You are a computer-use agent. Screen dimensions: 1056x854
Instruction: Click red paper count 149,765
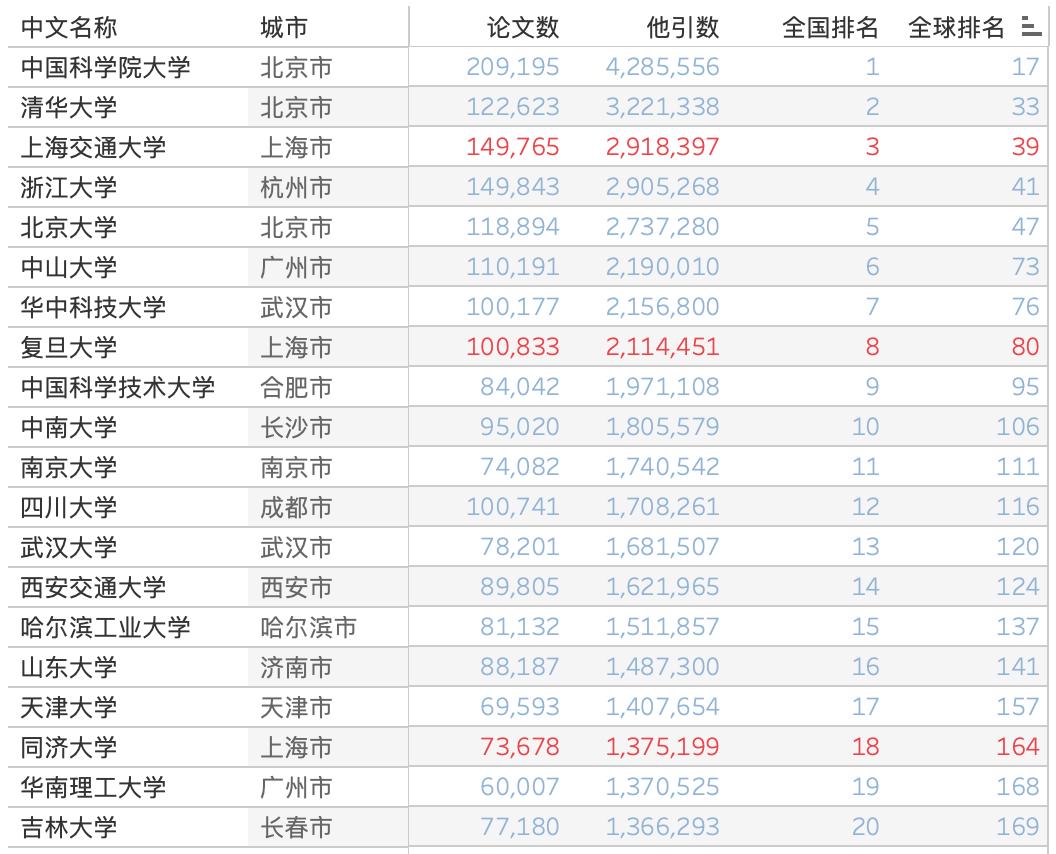pyautogui.click(x=513, y=147)
